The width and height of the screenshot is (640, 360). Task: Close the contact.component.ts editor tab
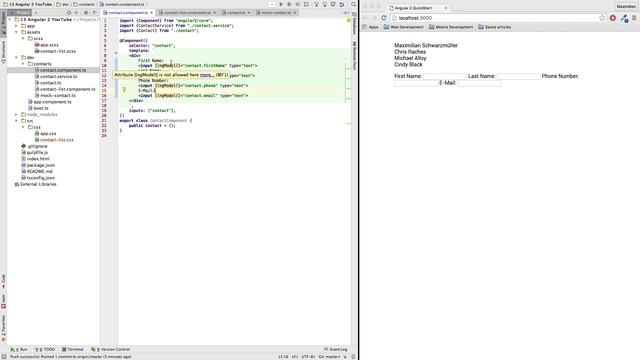(x=151, y=13)
